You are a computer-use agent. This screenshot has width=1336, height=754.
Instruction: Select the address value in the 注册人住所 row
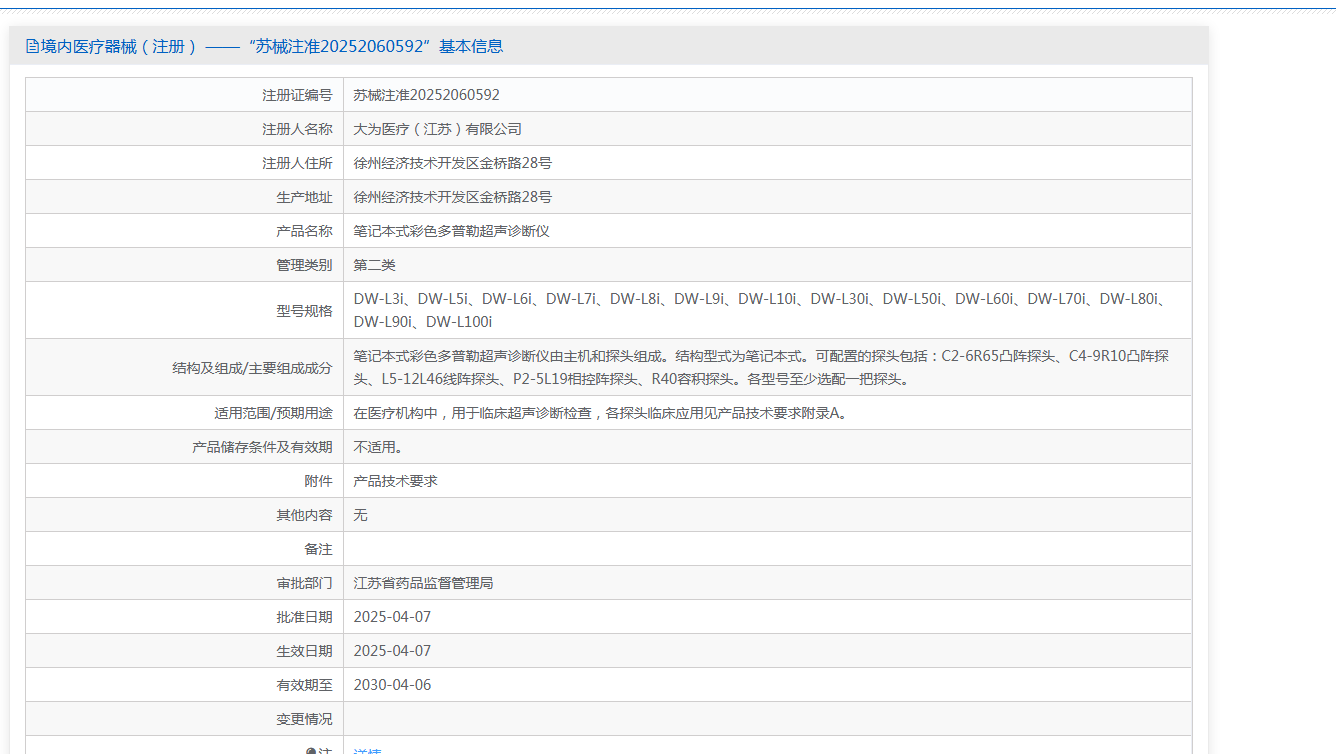point(453,163)
